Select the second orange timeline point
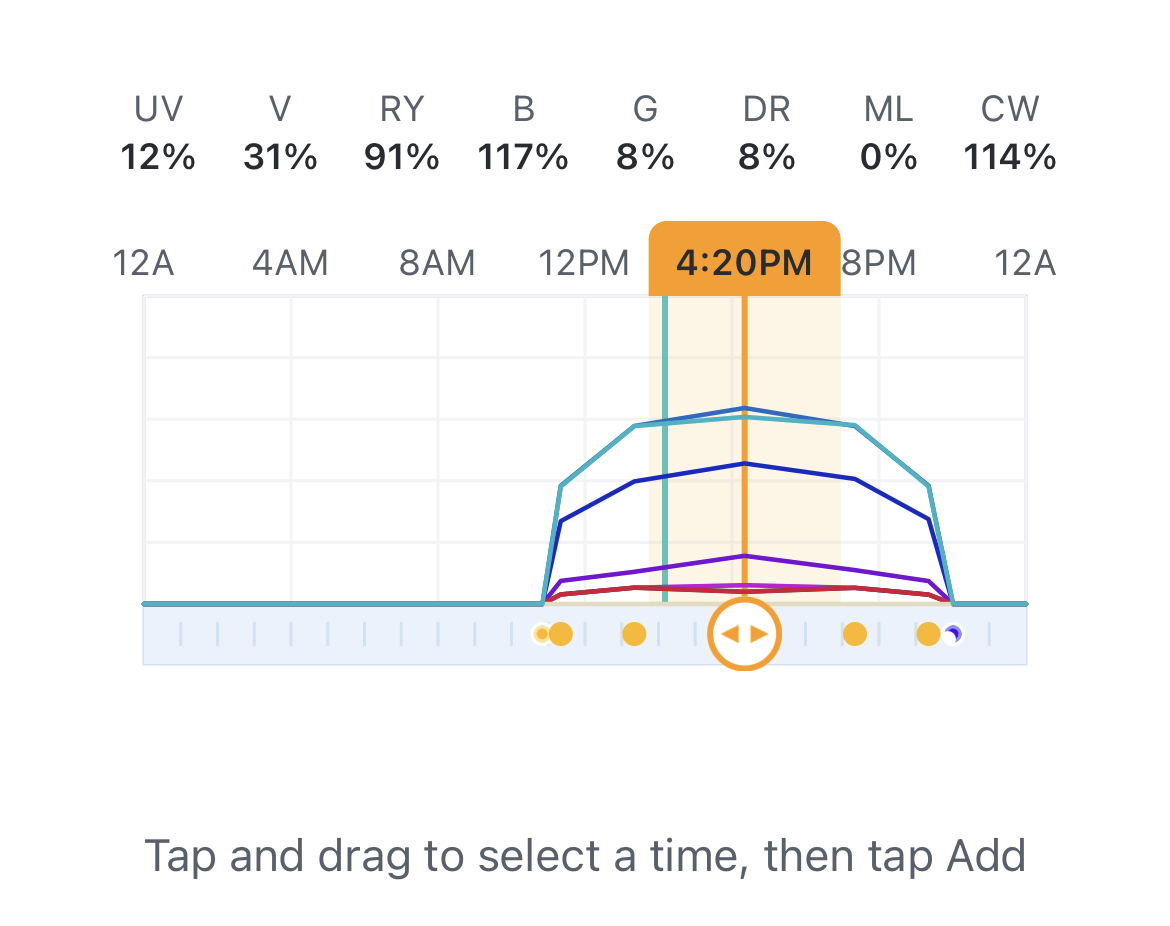Screen dimensions: 1170x926 [634, 634]
